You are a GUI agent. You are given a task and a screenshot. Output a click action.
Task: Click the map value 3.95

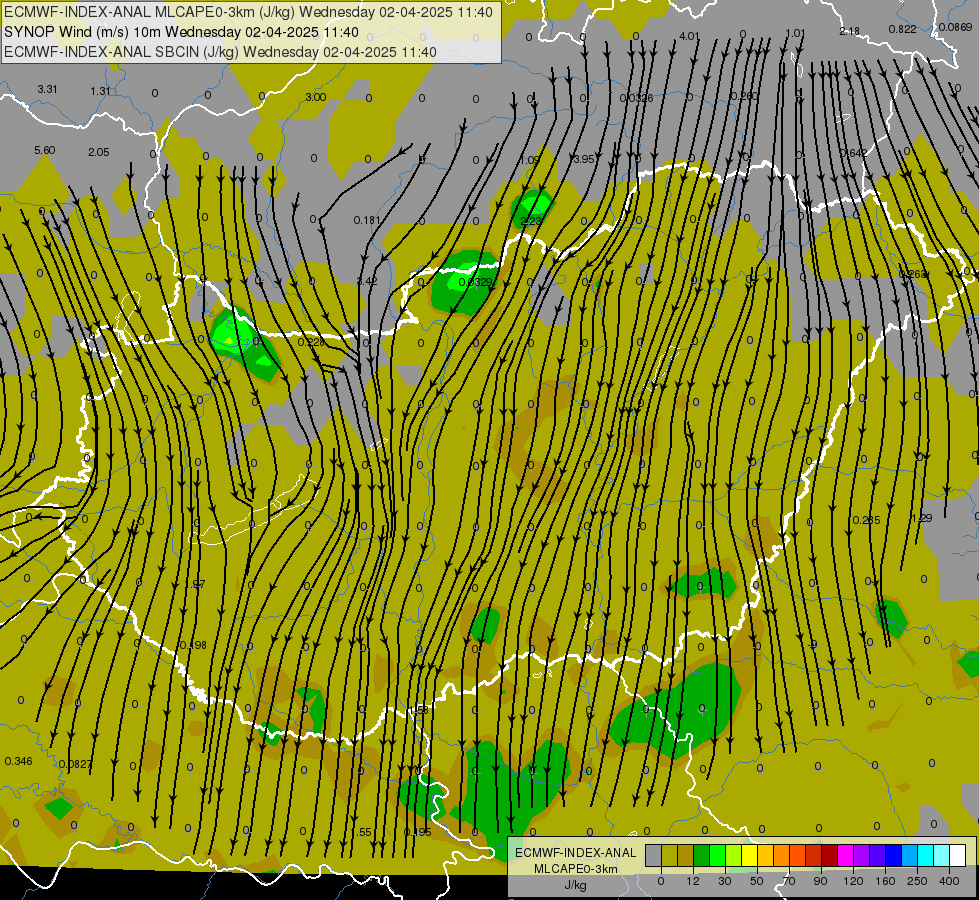[584, 160]
